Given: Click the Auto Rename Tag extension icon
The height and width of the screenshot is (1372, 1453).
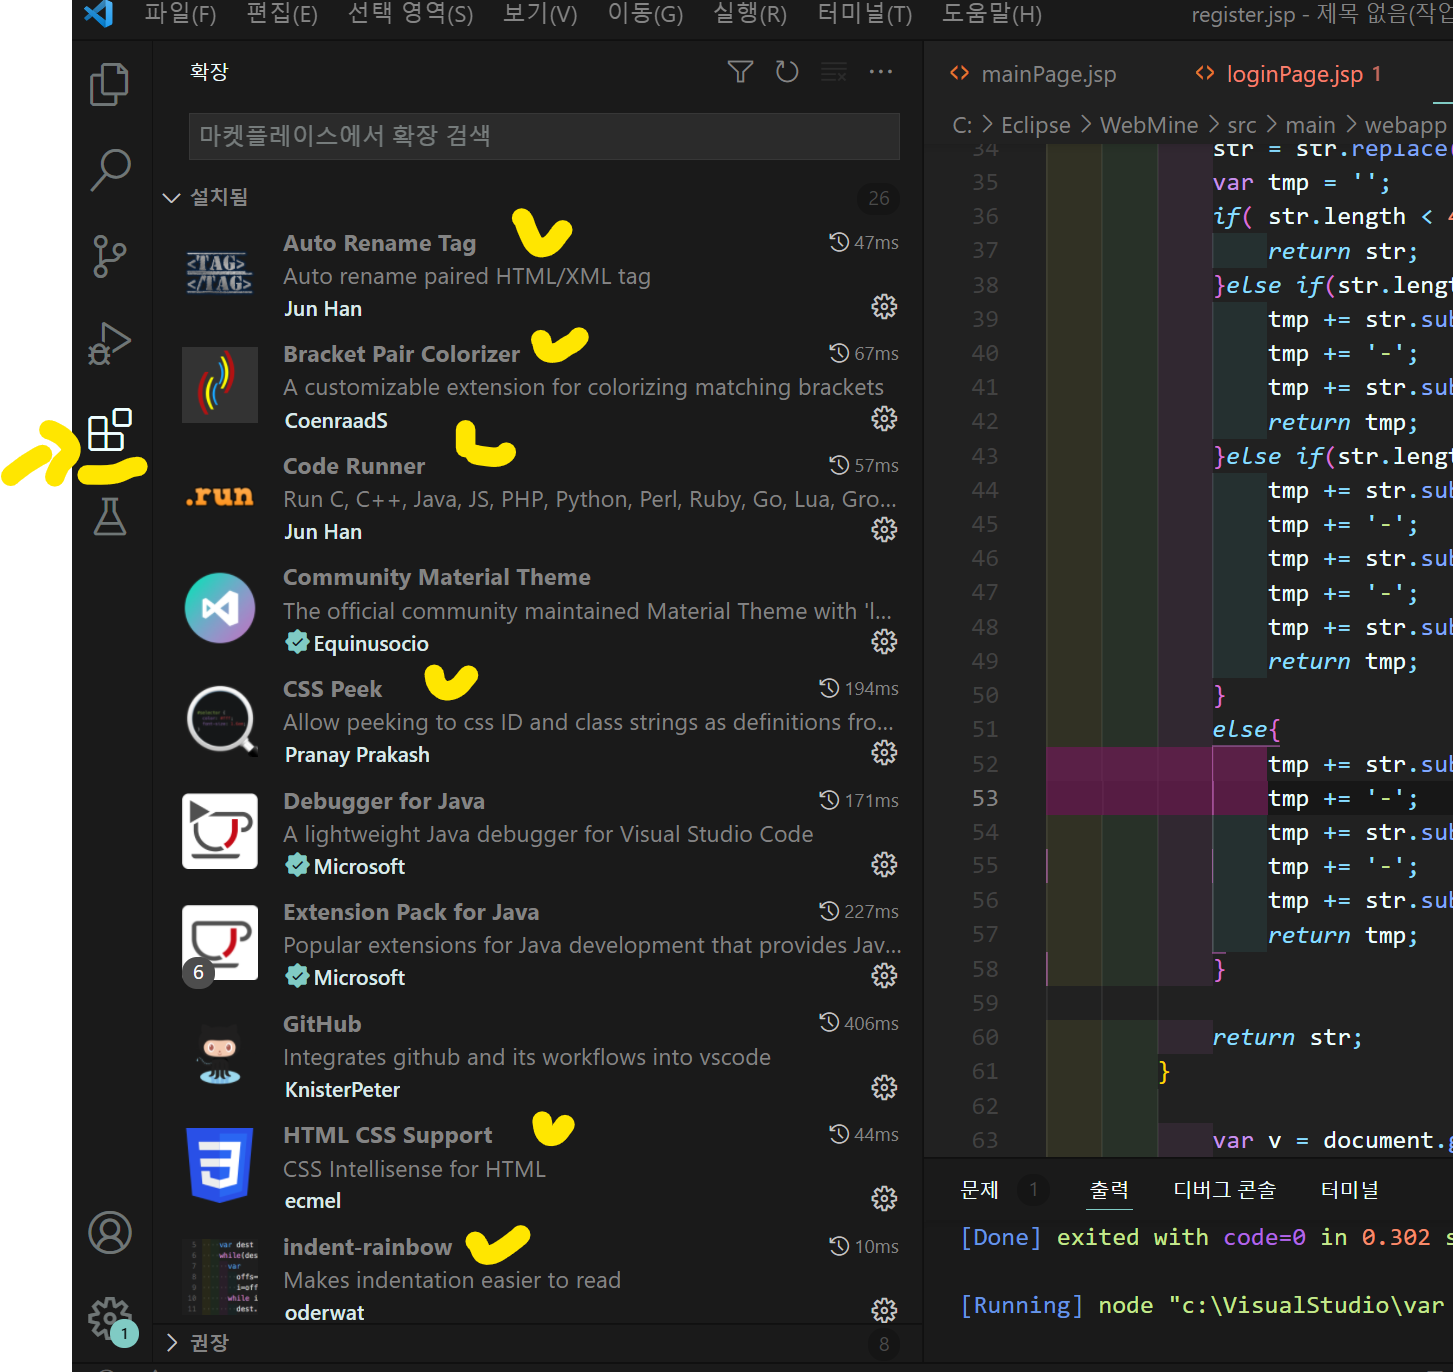Looking at the screenshot, I should (220, 273).
